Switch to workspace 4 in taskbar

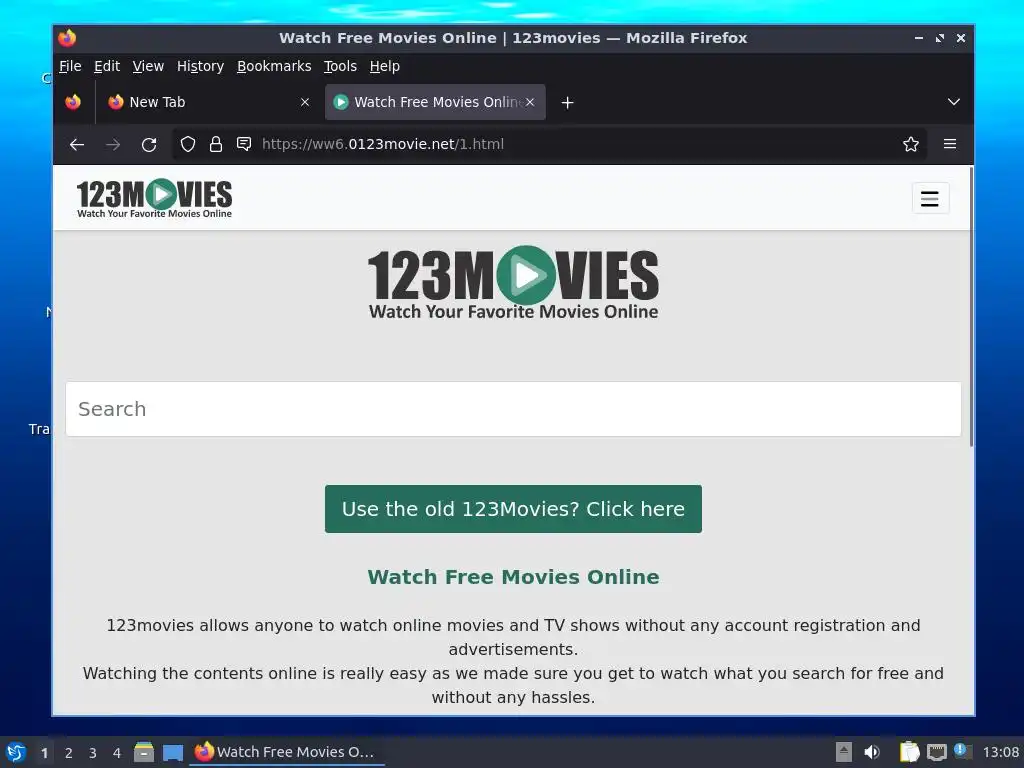pyautogui.click(x=117, y=753)
